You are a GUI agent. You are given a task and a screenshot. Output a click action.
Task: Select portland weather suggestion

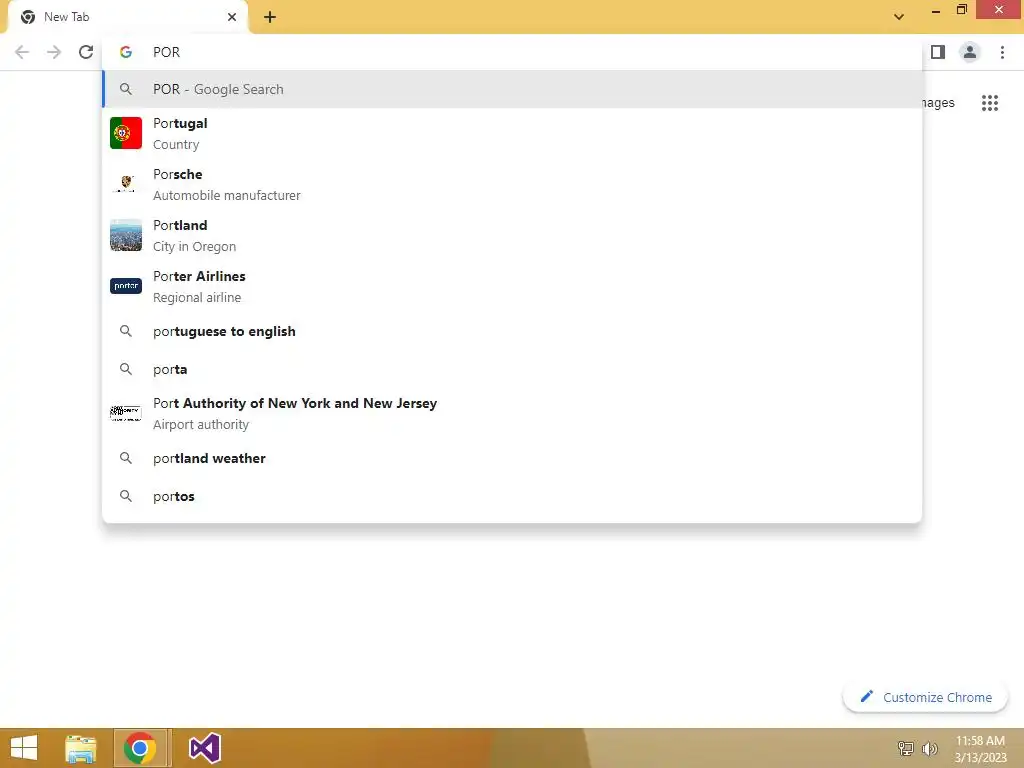(x=512, y=458)
